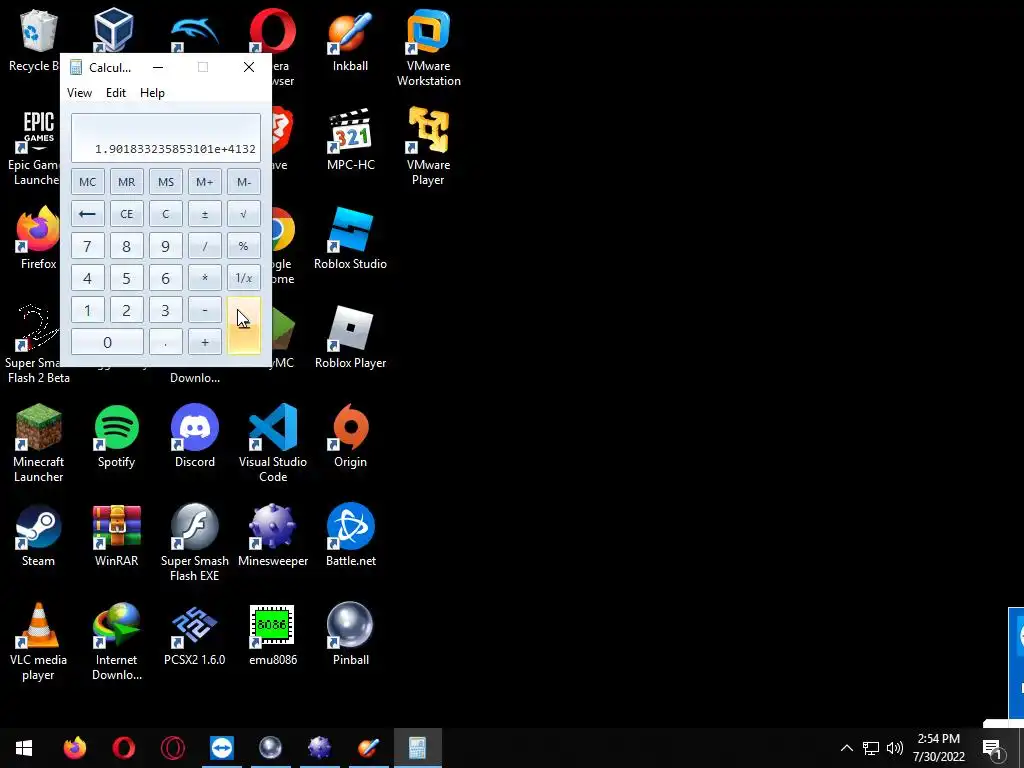This screenshot has height=768, width=1024.
Task: Open Epic Games Launcher desktop icon
Action: coord(34,147)
